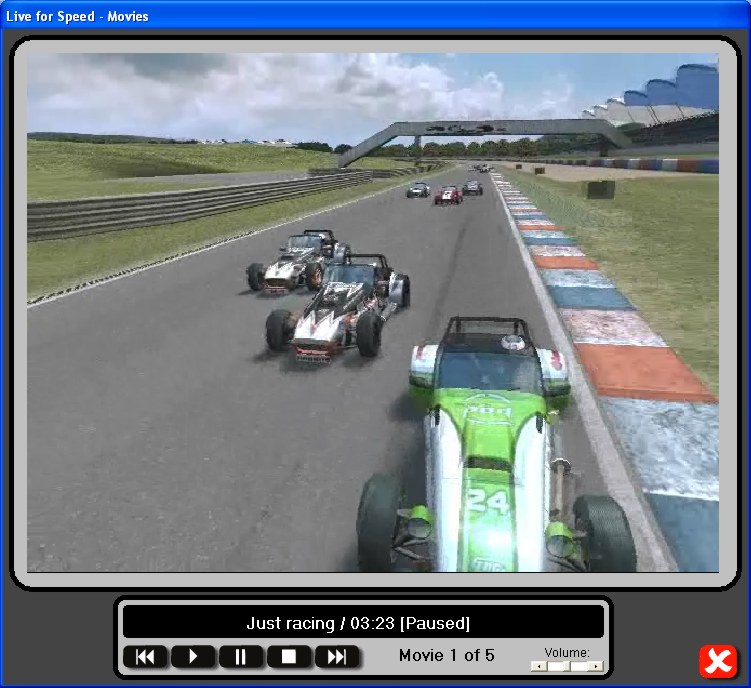
Task: Decrease volume with the left arrow
Action: (x=539, y=666)
